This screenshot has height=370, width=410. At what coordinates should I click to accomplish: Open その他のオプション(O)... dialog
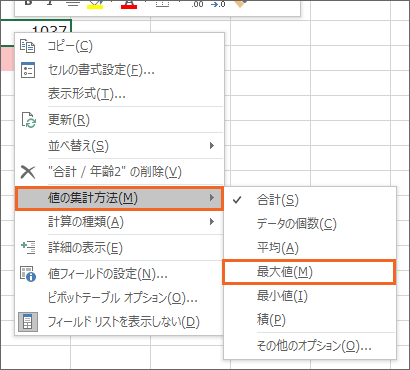(x=310, y=346)
